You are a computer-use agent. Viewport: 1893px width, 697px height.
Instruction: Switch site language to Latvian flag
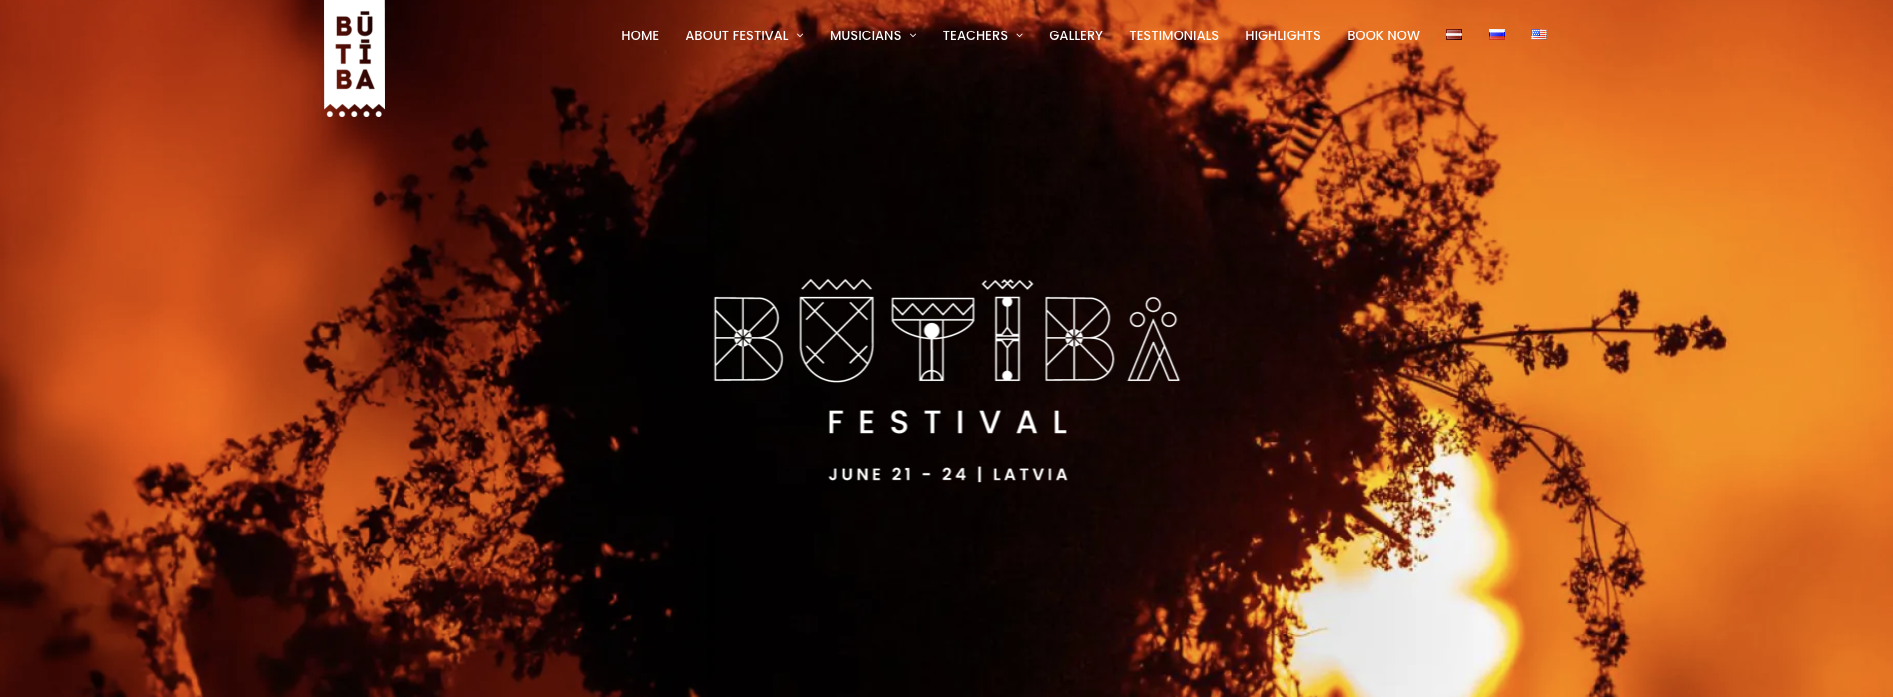(1454, 34)
